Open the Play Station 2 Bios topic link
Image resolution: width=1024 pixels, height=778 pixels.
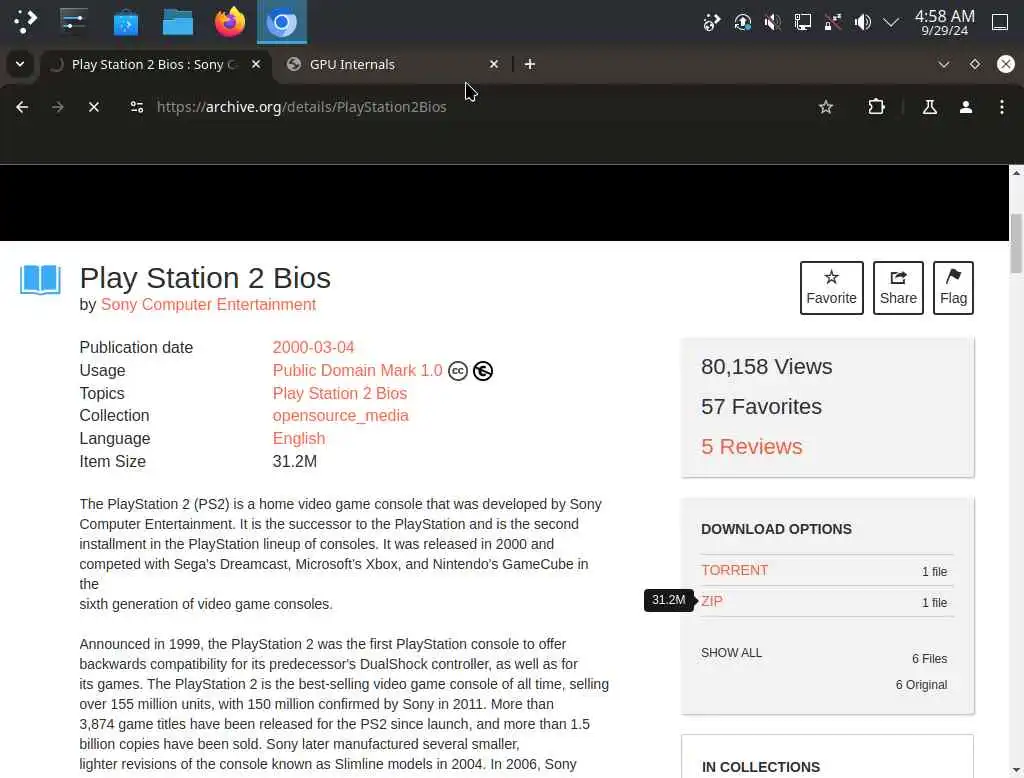[340, 393]
